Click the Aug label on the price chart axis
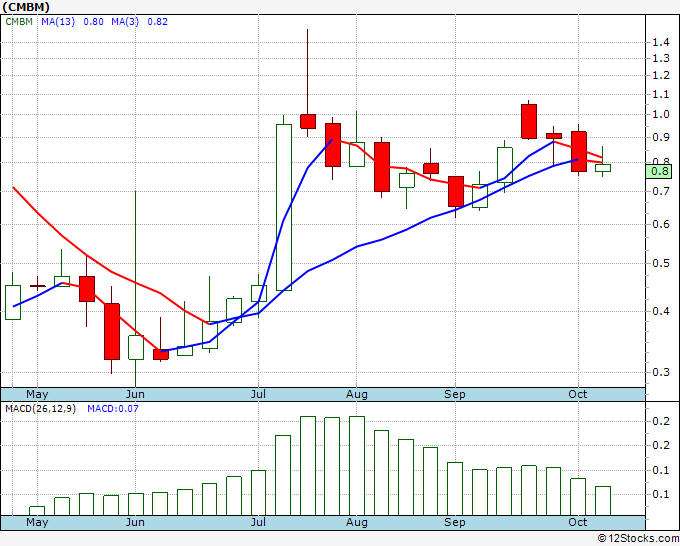This screenshot has width=680, height=546. tap(357, 394)
